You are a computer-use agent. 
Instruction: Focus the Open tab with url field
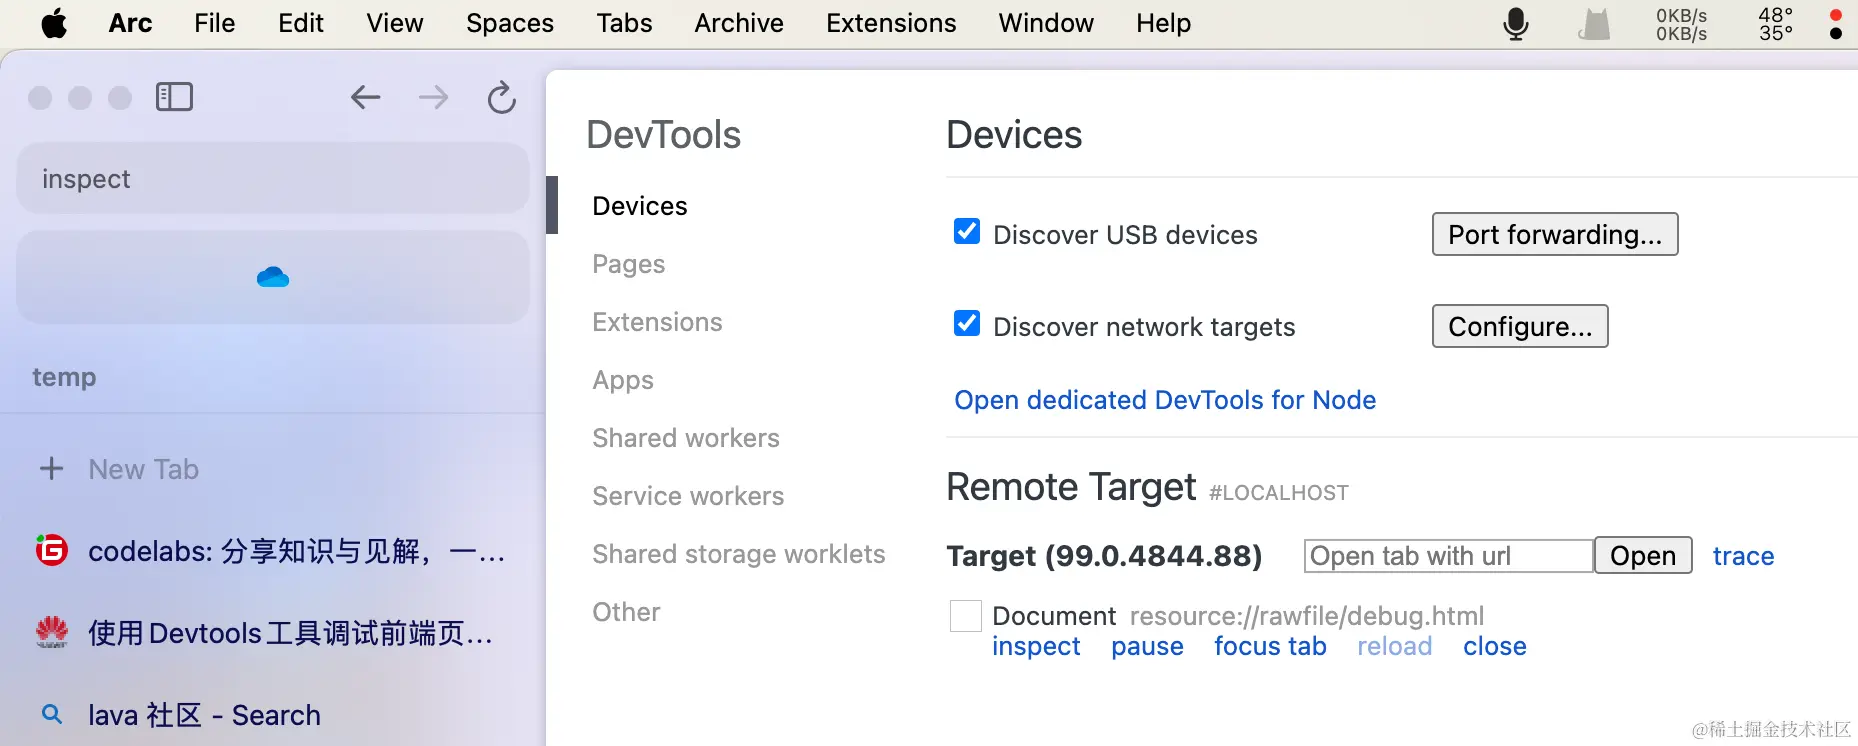click(x=1447, y=556)
